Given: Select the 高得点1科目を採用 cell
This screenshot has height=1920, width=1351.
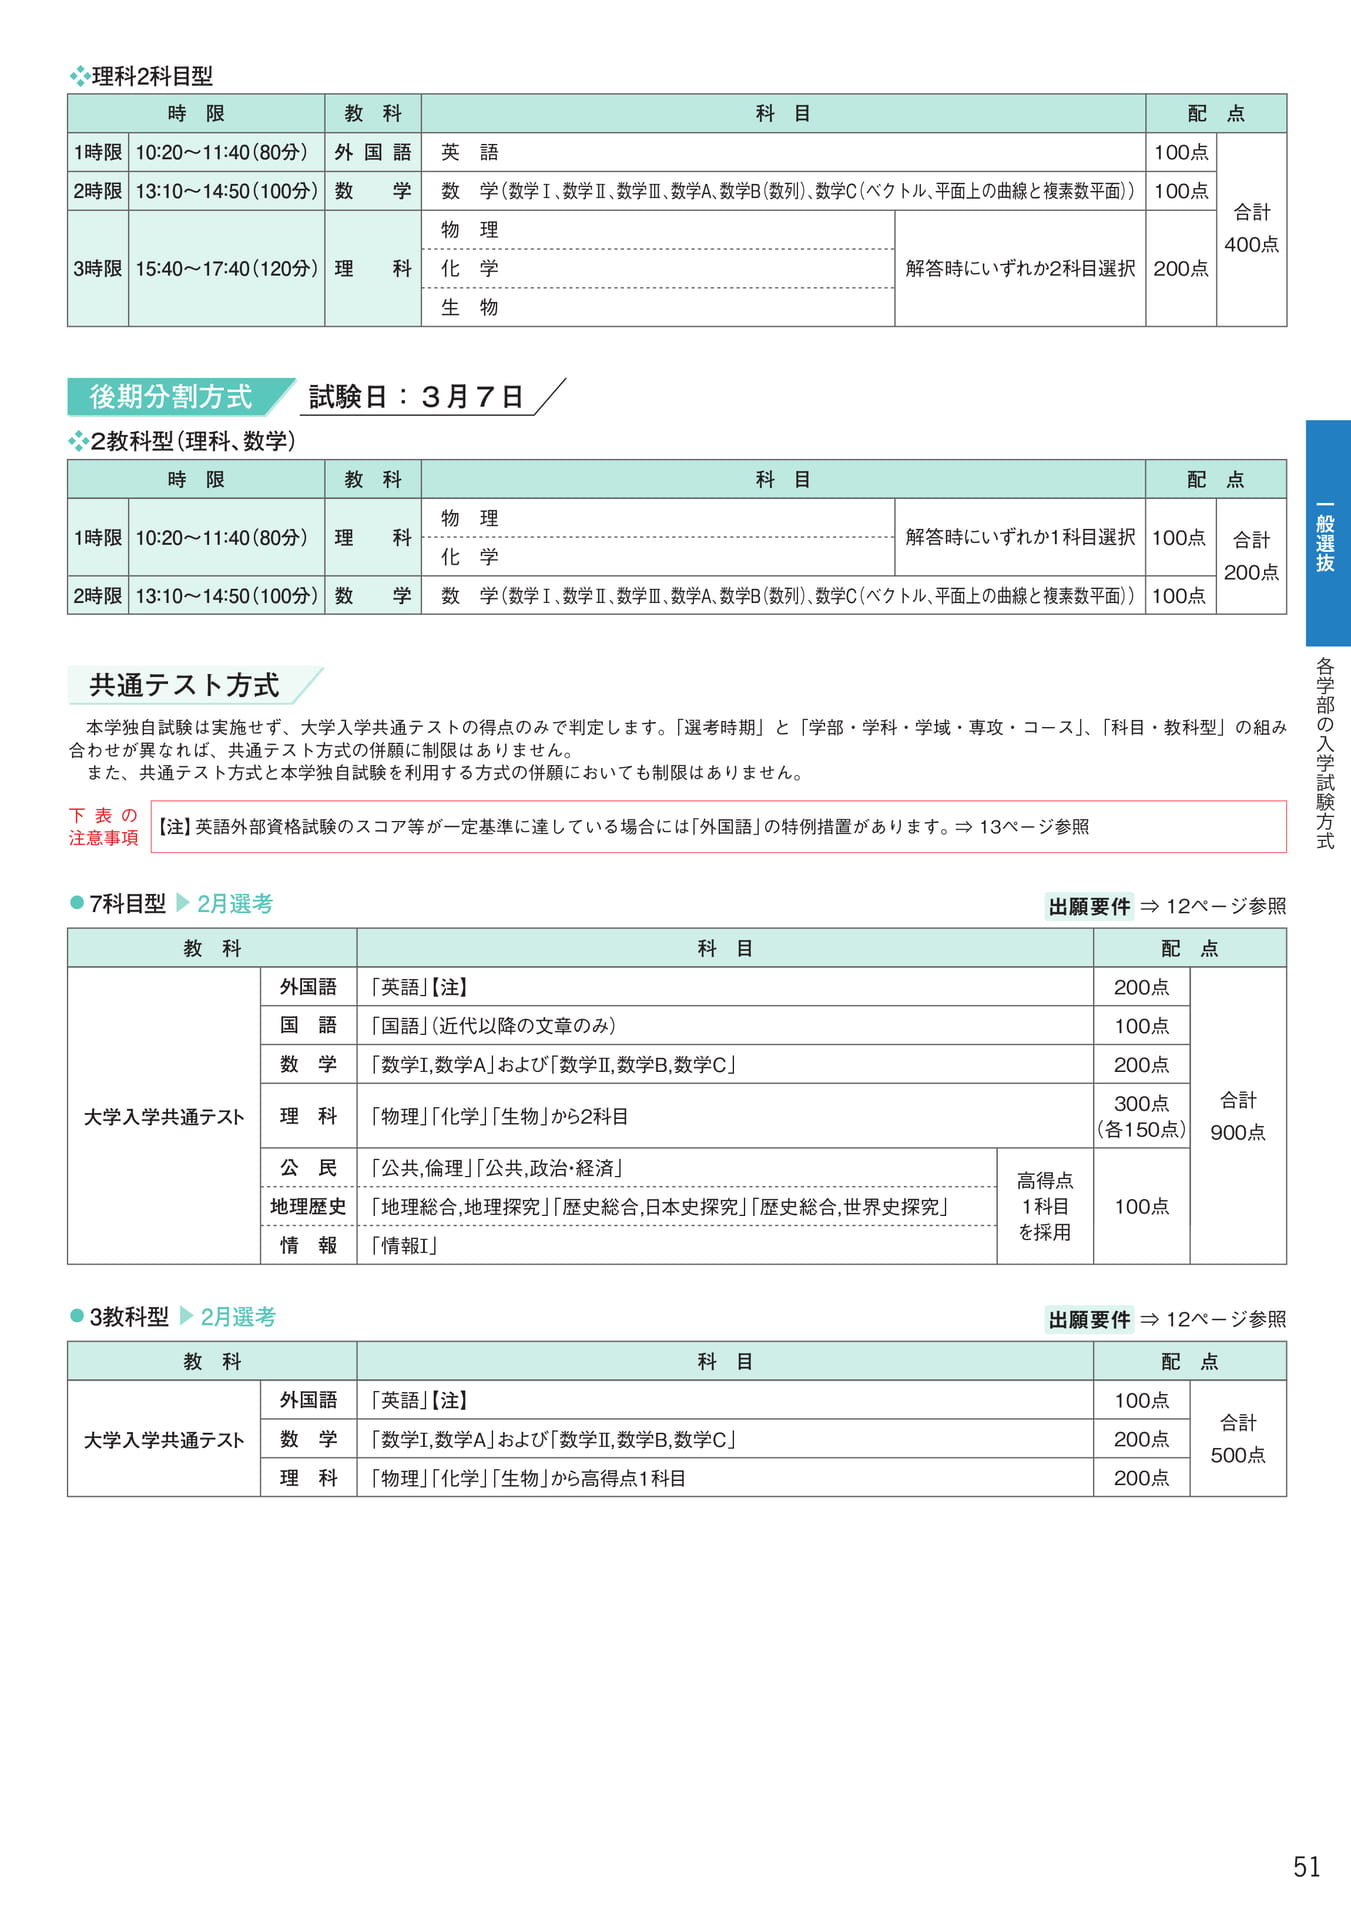Looking at the screenshot, I should pyautogui.click(x=1045, y=1206).
